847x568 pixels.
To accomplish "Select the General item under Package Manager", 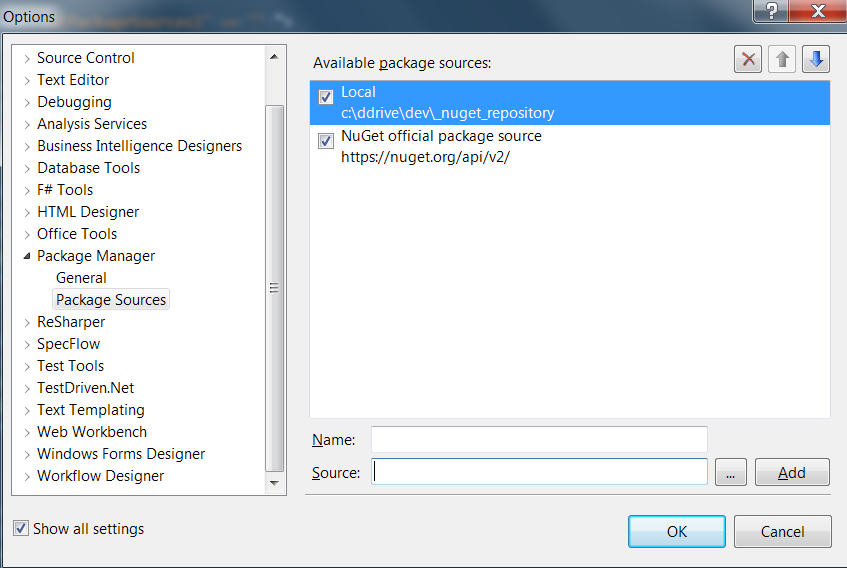I will [x=81, y=278].
